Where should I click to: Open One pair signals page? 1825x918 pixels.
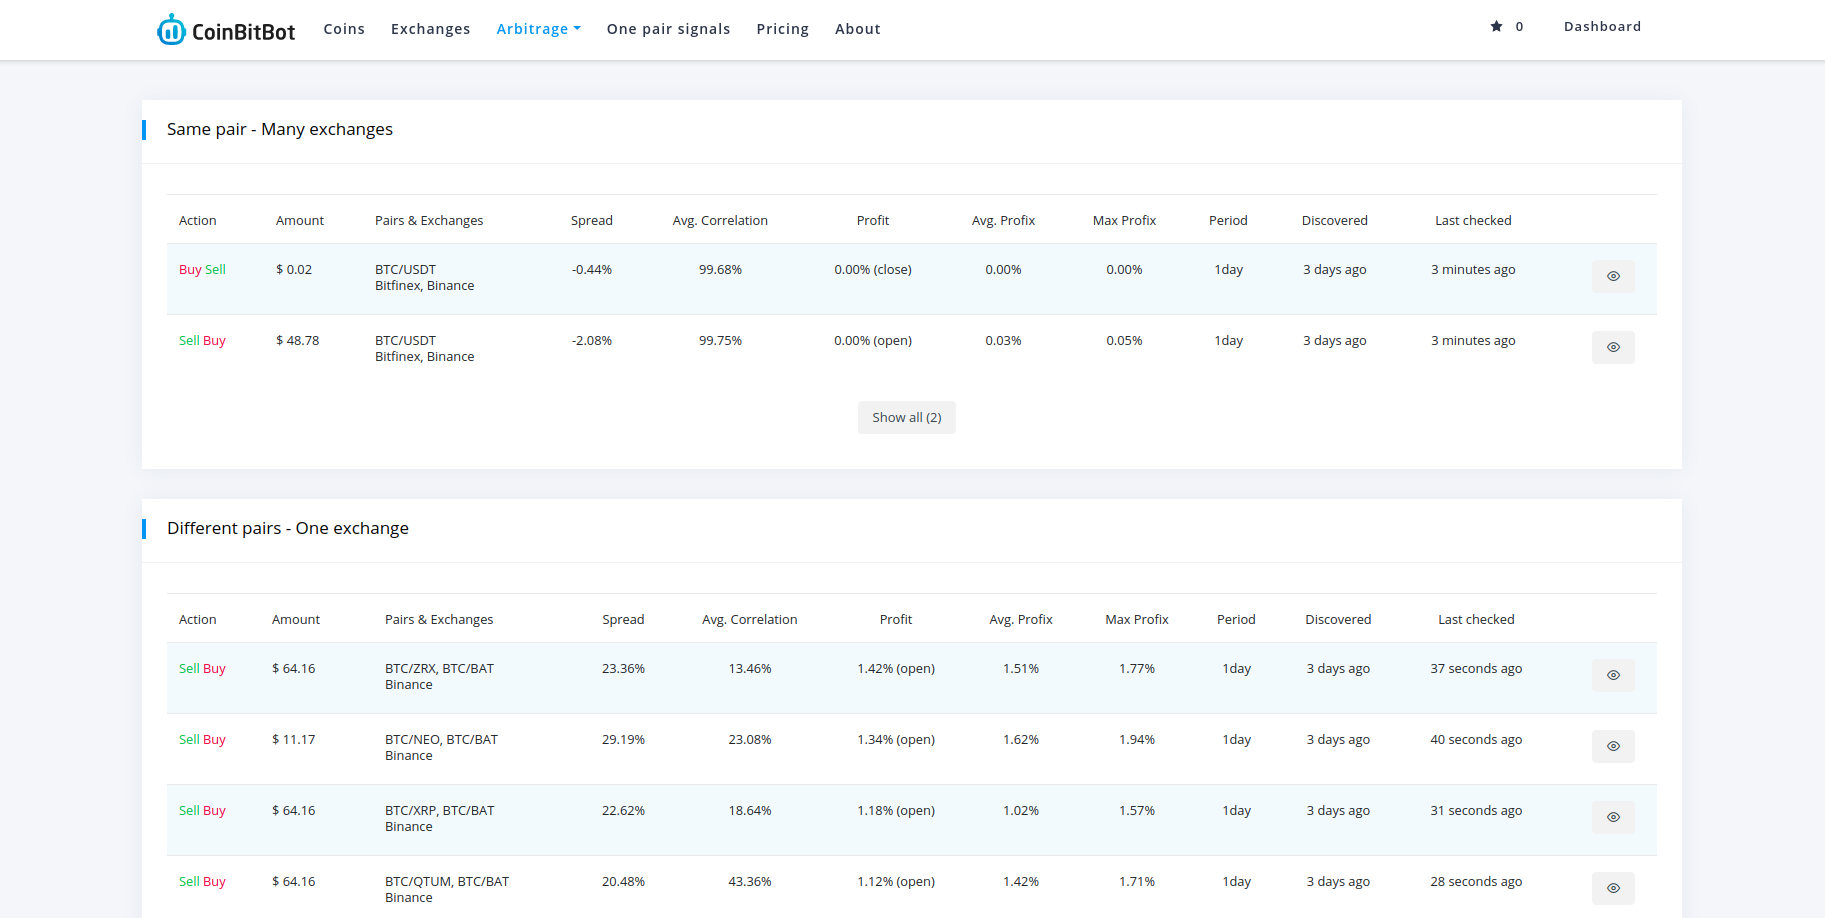point(668,29)
